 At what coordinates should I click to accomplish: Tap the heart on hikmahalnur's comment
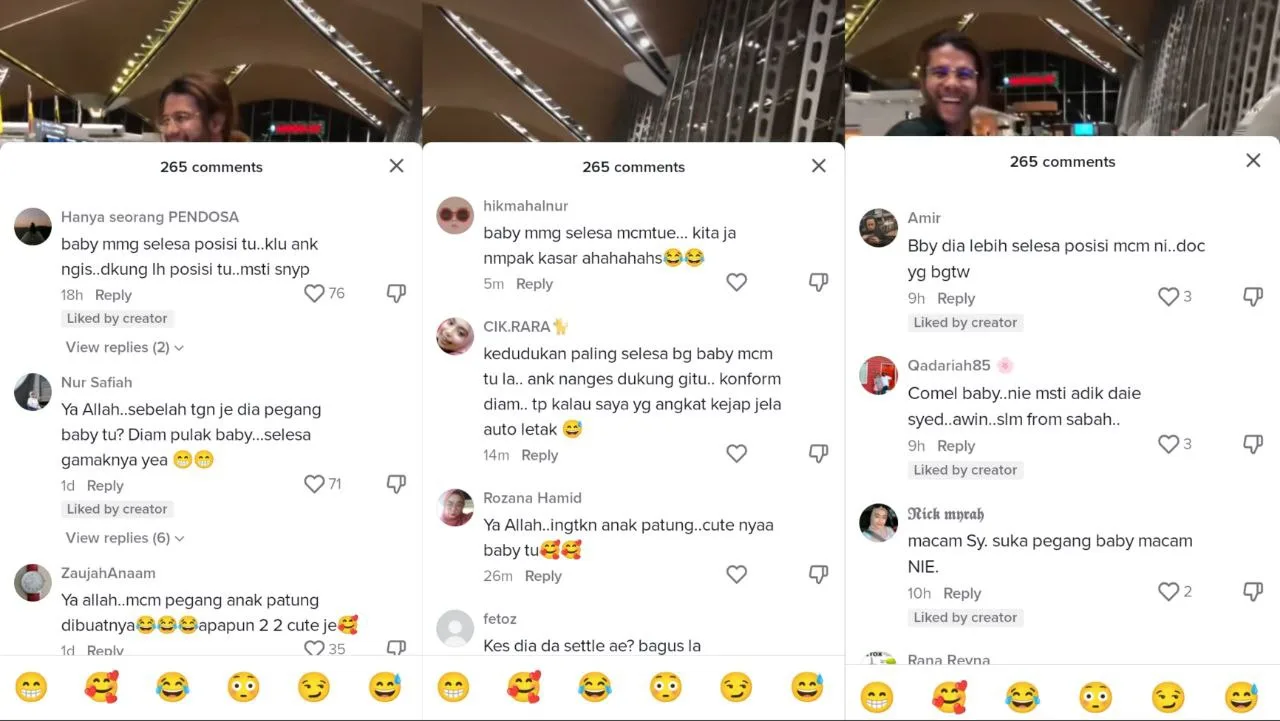click(737, 283)
